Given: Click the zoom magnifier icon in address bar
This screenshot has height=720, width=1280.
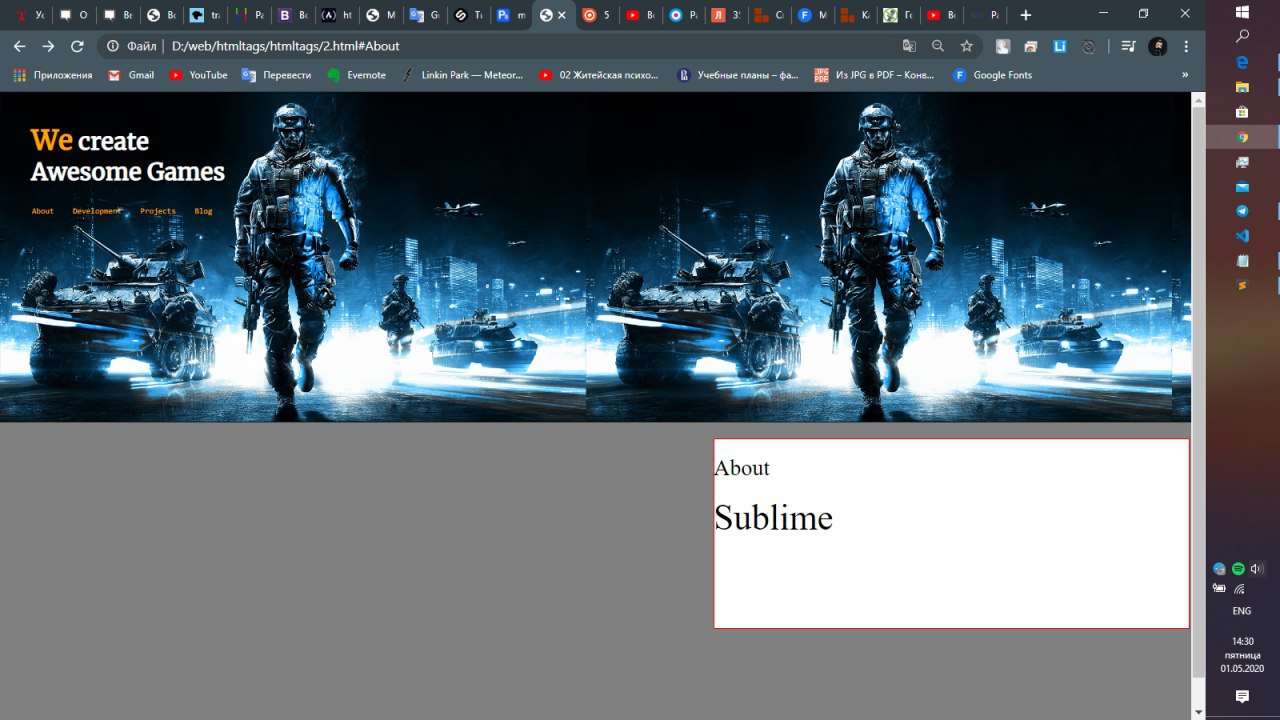Looking at the screenshot, I should [x=937, y=46].
